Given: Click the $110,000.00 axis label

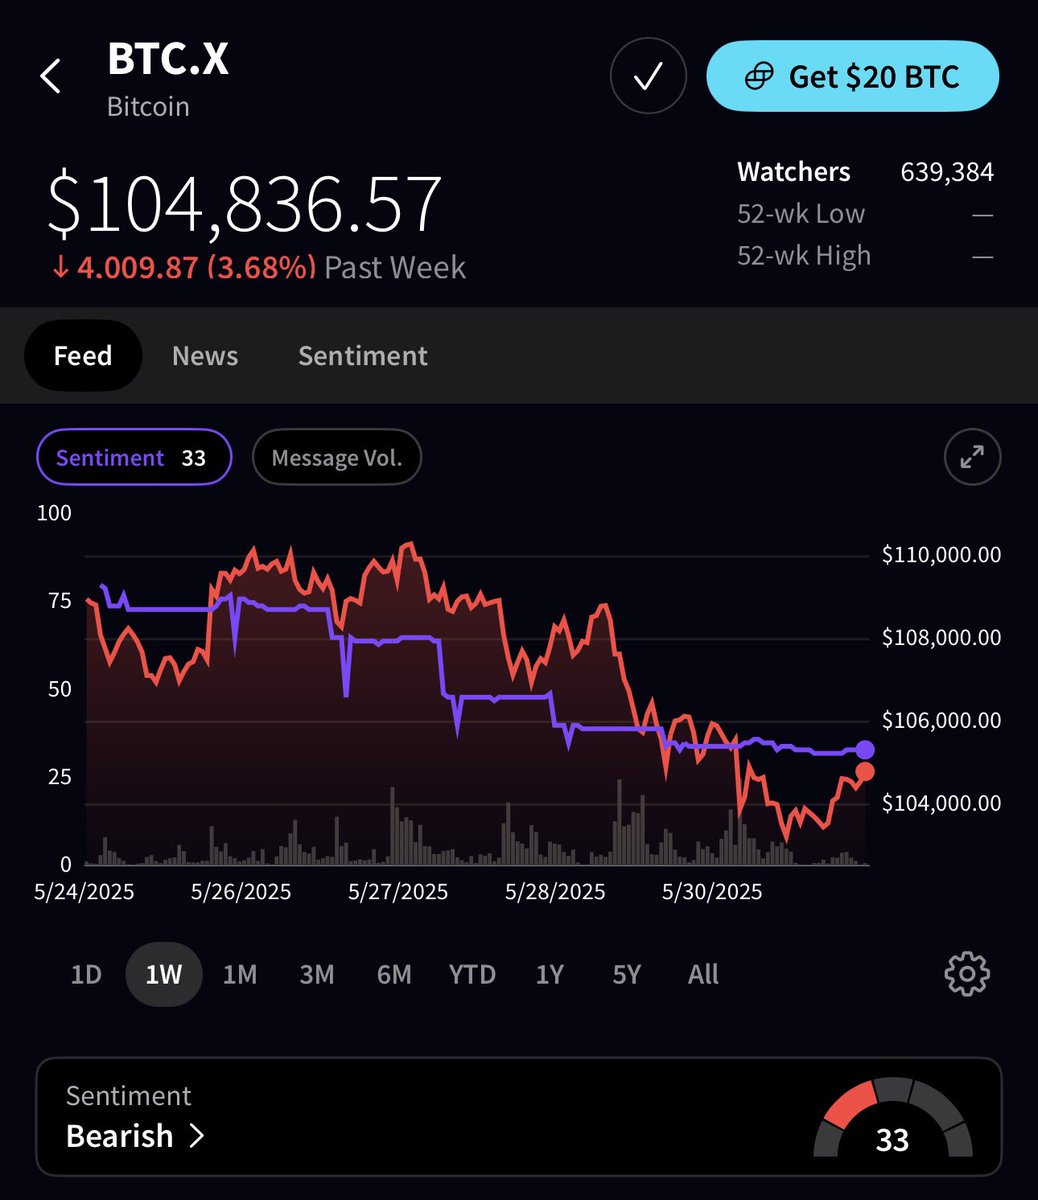Looking at the screenshot, I should pyautogui.click(x=941, y=555).
